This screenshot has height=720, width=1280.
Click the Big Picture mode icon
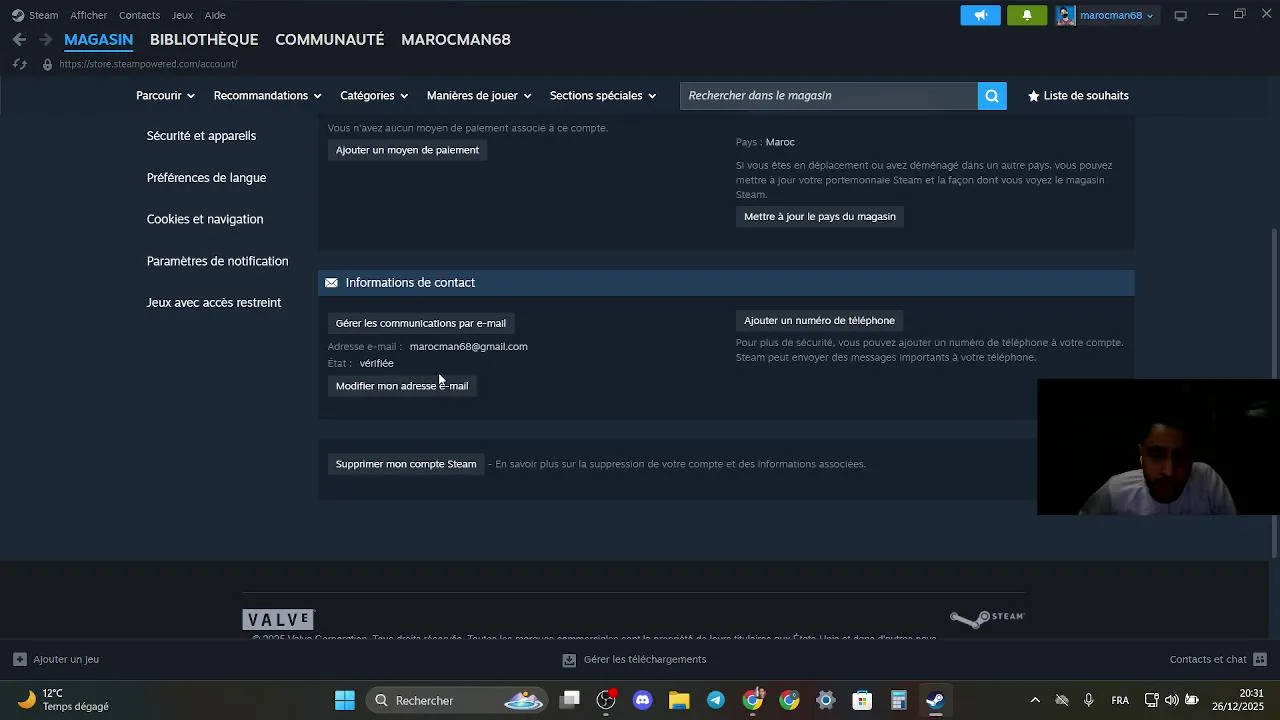click(x=1181, y=15)
